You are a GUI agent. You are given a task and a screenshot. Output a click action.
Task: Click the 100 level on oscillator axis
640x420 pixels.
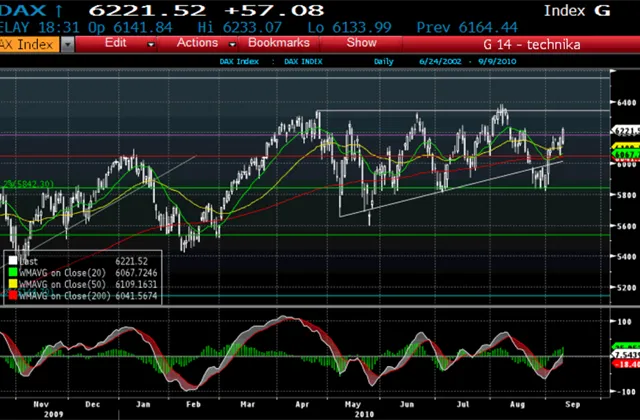tap(625, 322)
